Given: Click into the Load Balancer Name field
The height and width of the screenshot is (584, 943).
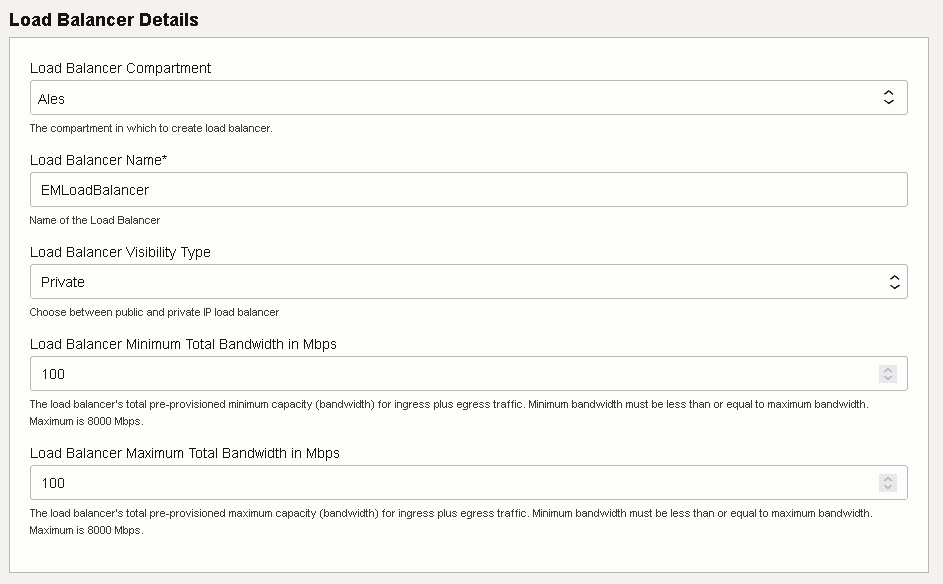Looking at the screenshot, I should [x=468, y=190].
